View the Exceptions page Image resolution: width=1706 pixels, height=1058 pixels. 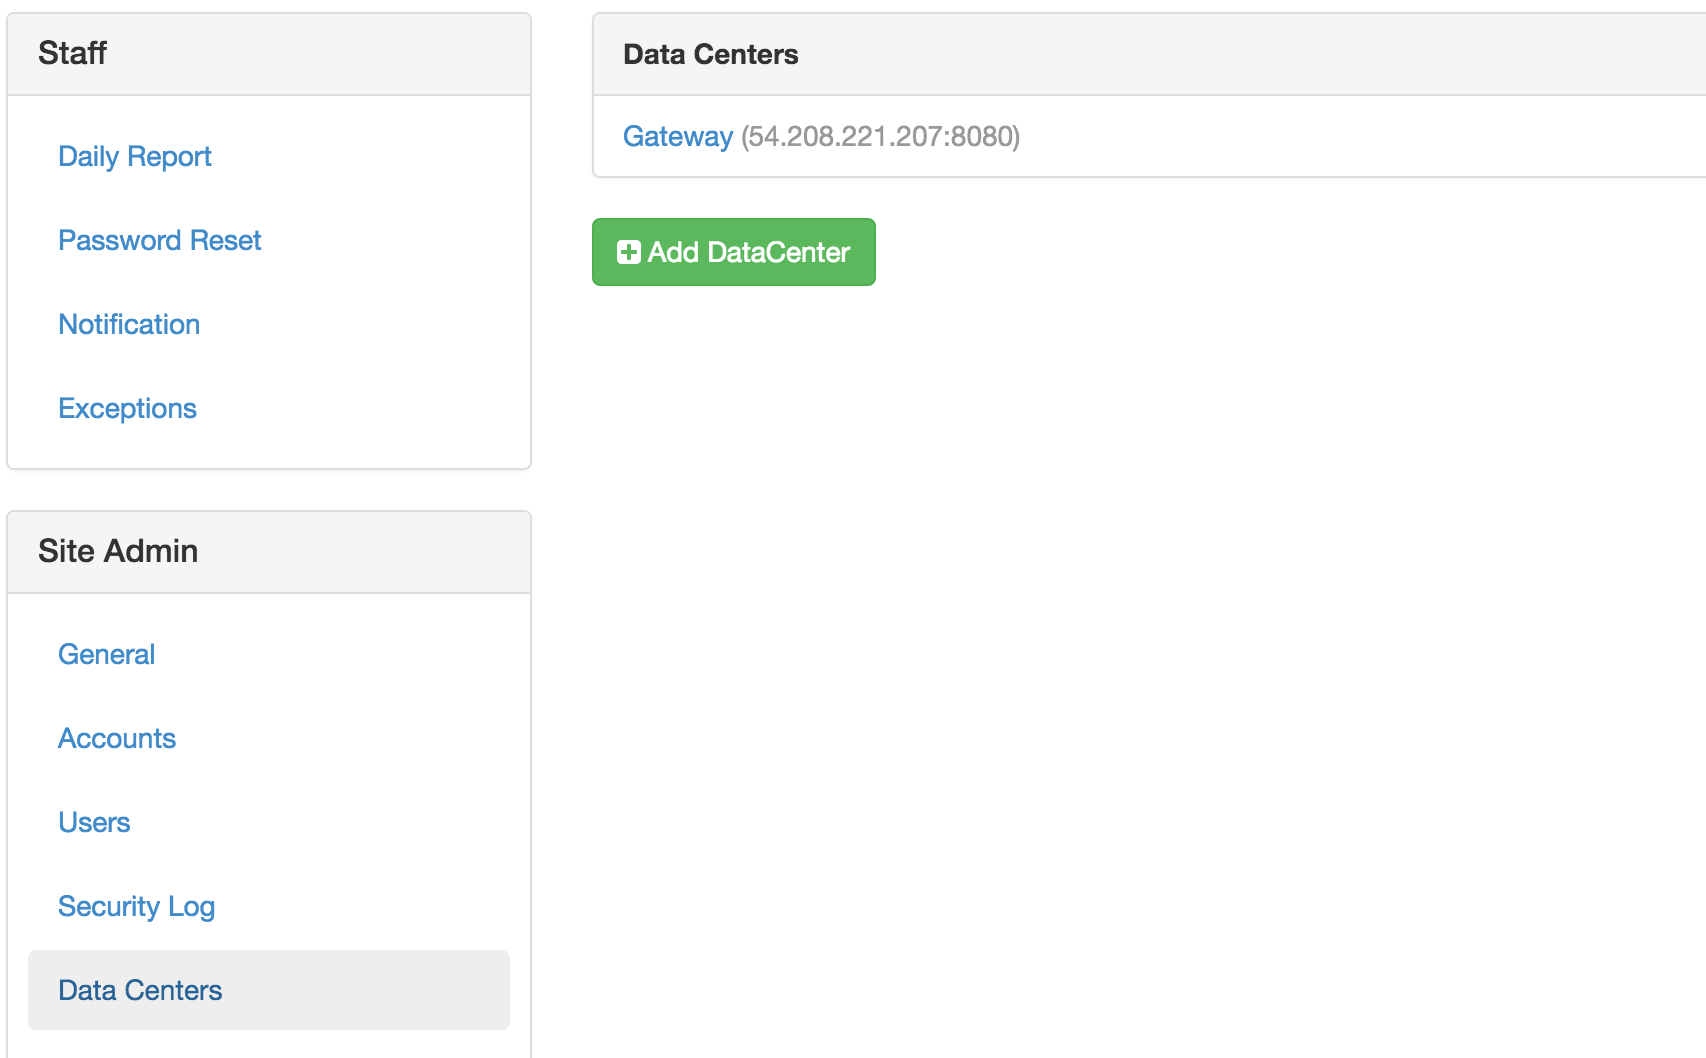(x=127, y=408)
